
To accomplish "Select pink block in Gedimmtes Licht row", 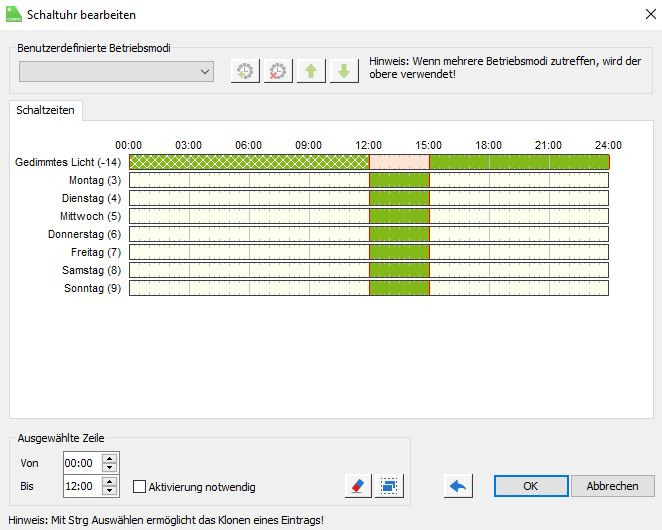I will (x=399, y=162).
